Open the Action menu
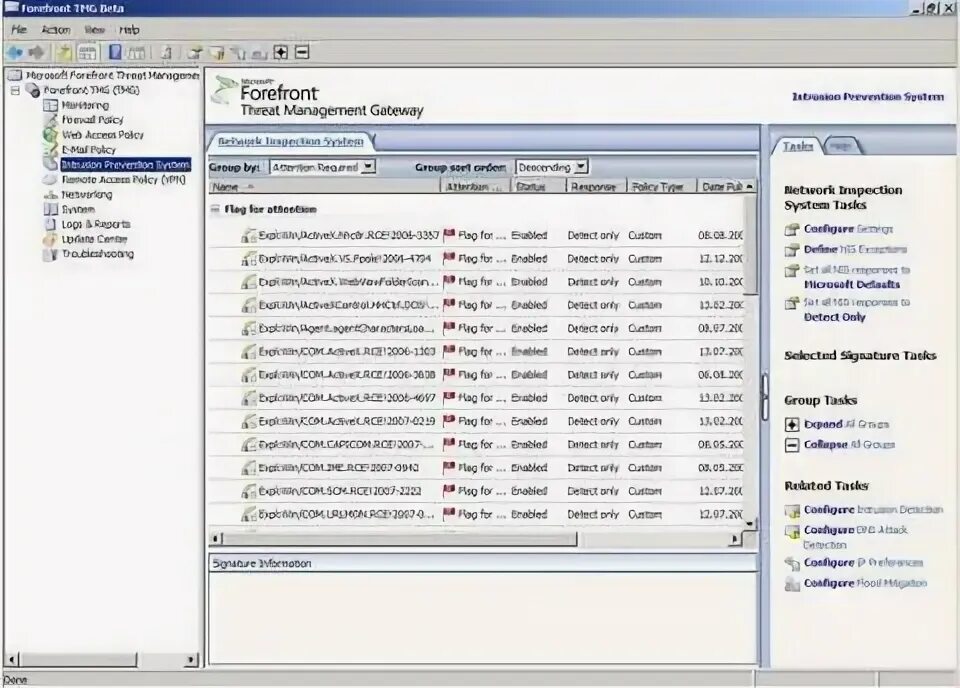 click(x=56, y=29)
